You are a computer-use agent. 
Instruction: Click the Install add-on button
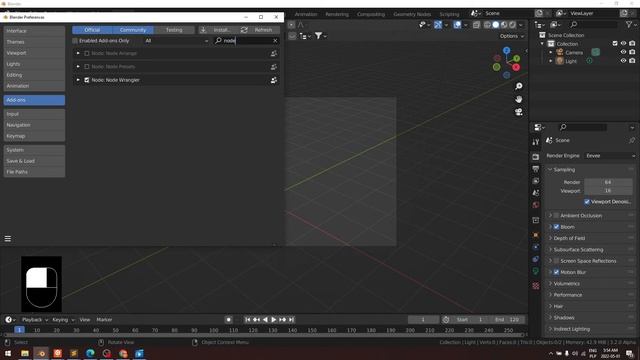pyautogui.click(x=218, y=30)
